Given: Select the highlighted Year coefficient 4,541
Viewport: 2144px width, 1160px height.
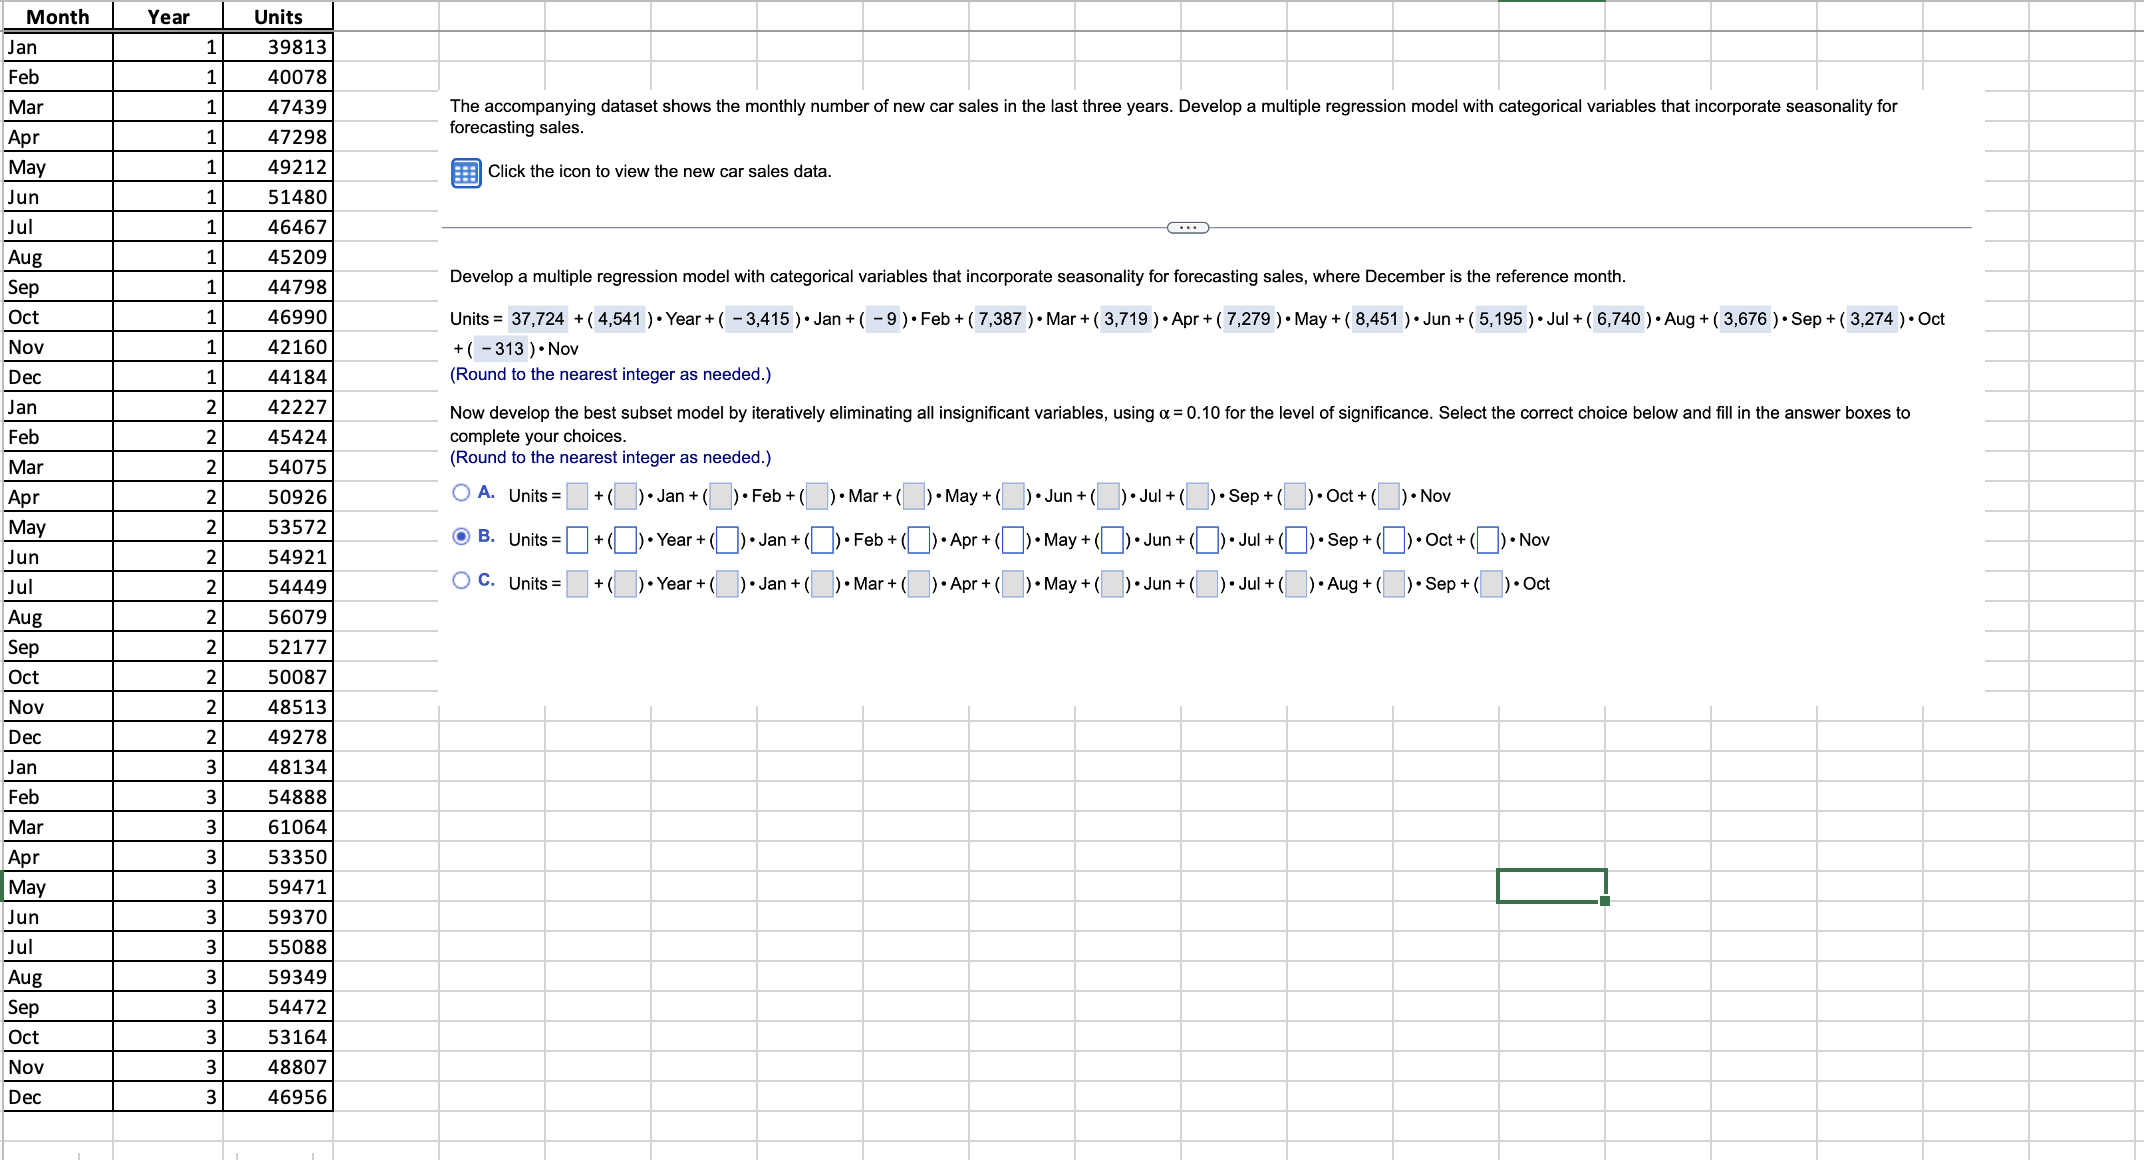Looking at the screenshot, I should click(618, 319).
